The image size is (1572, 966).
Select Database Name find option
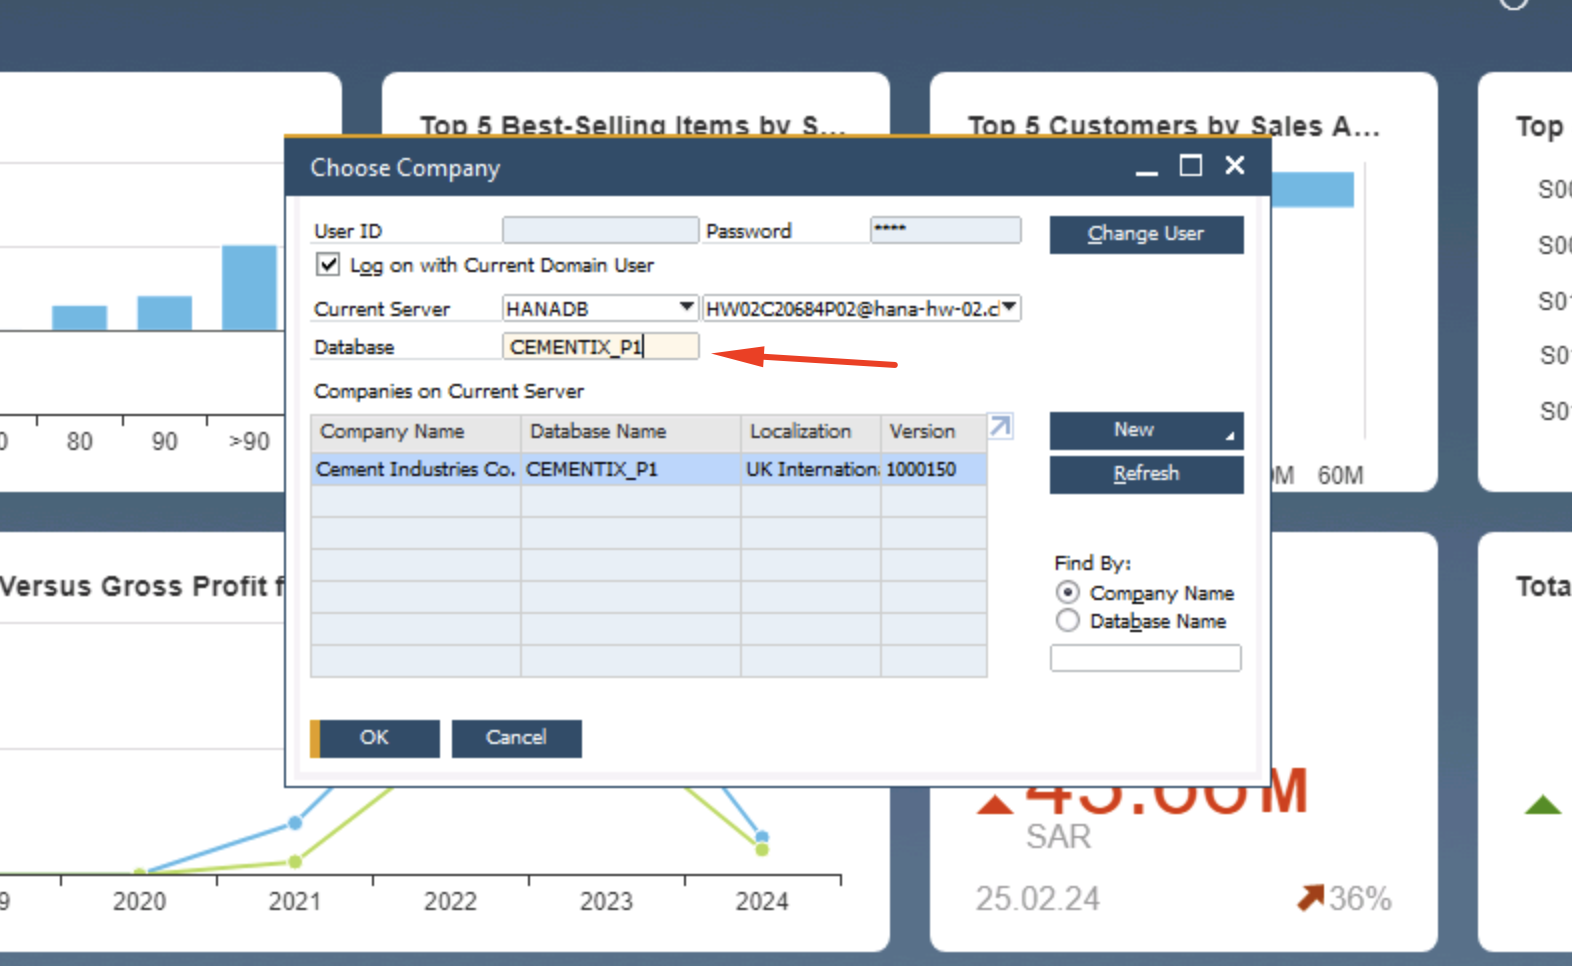point(1068,621)
